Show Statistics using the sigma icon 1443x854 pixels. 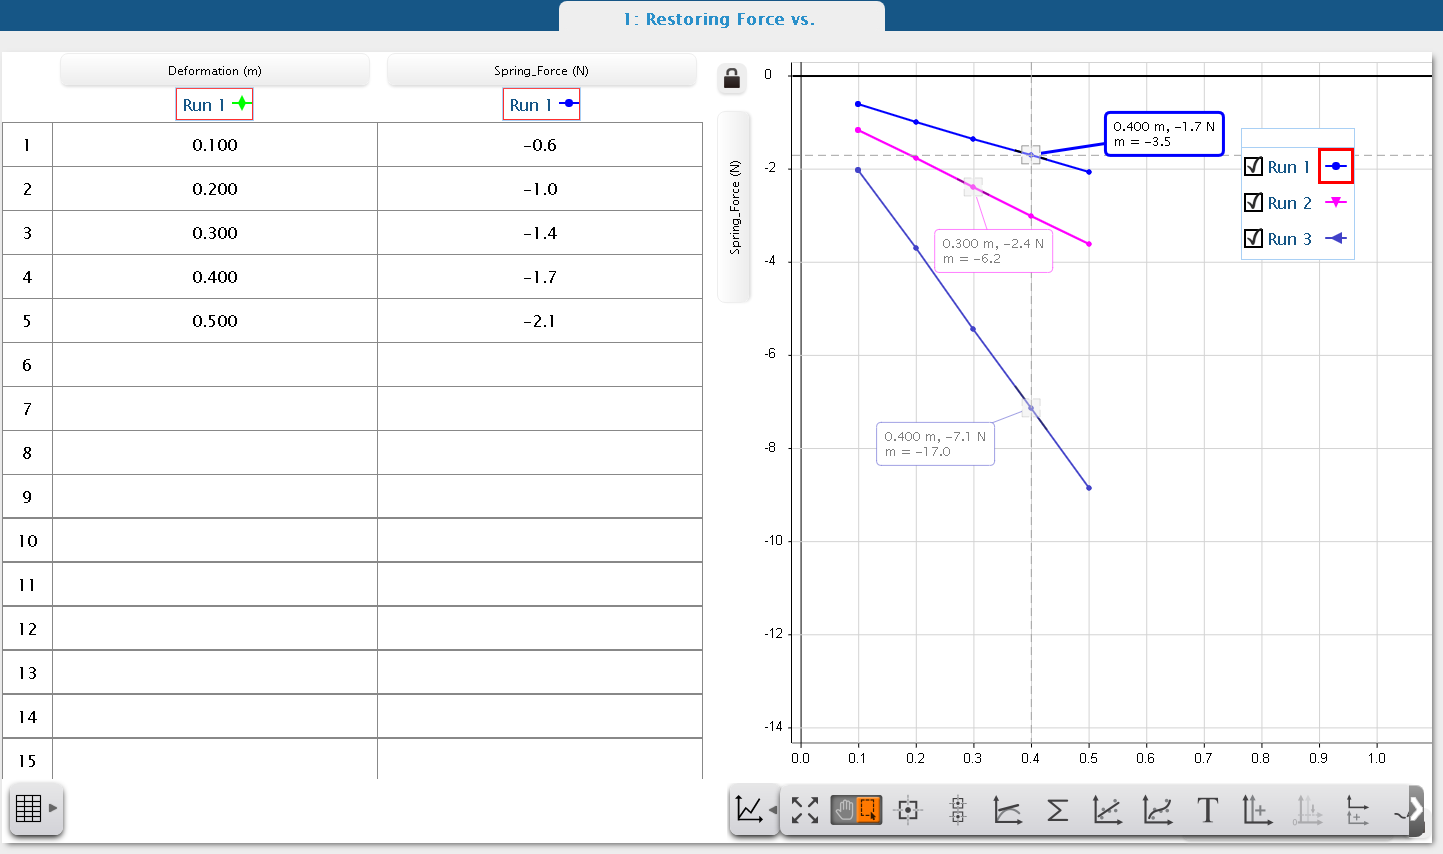[x=1057, y=811]
